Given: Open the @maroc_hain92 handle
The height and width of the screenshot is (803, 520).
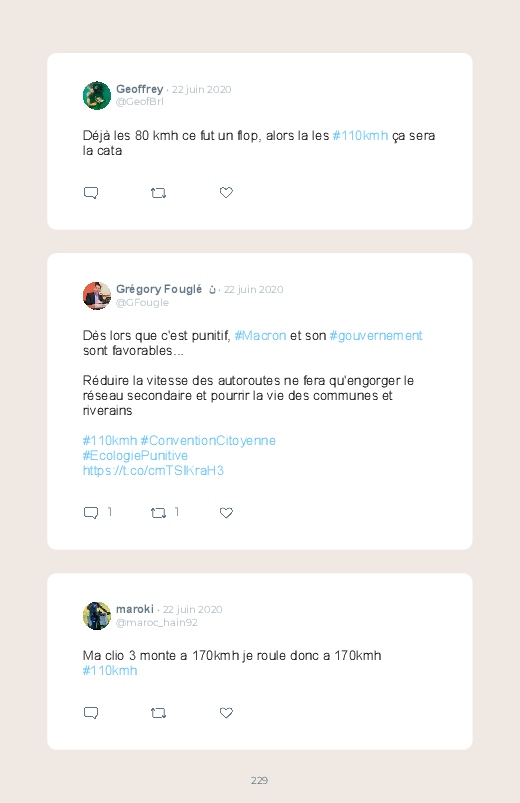Looking at the screenshot, I should tap(157, 623).
